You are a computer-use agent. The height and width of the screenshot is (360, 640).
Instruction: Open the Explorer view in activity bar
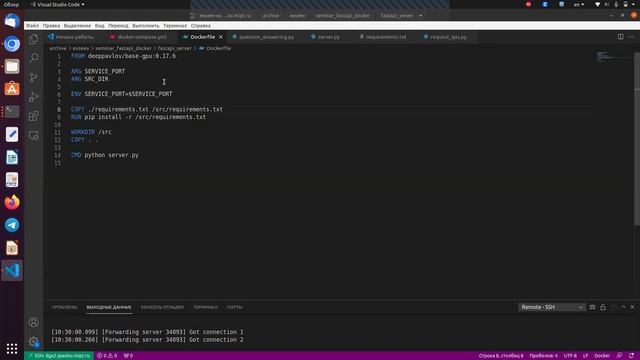(x=33, y=39)
